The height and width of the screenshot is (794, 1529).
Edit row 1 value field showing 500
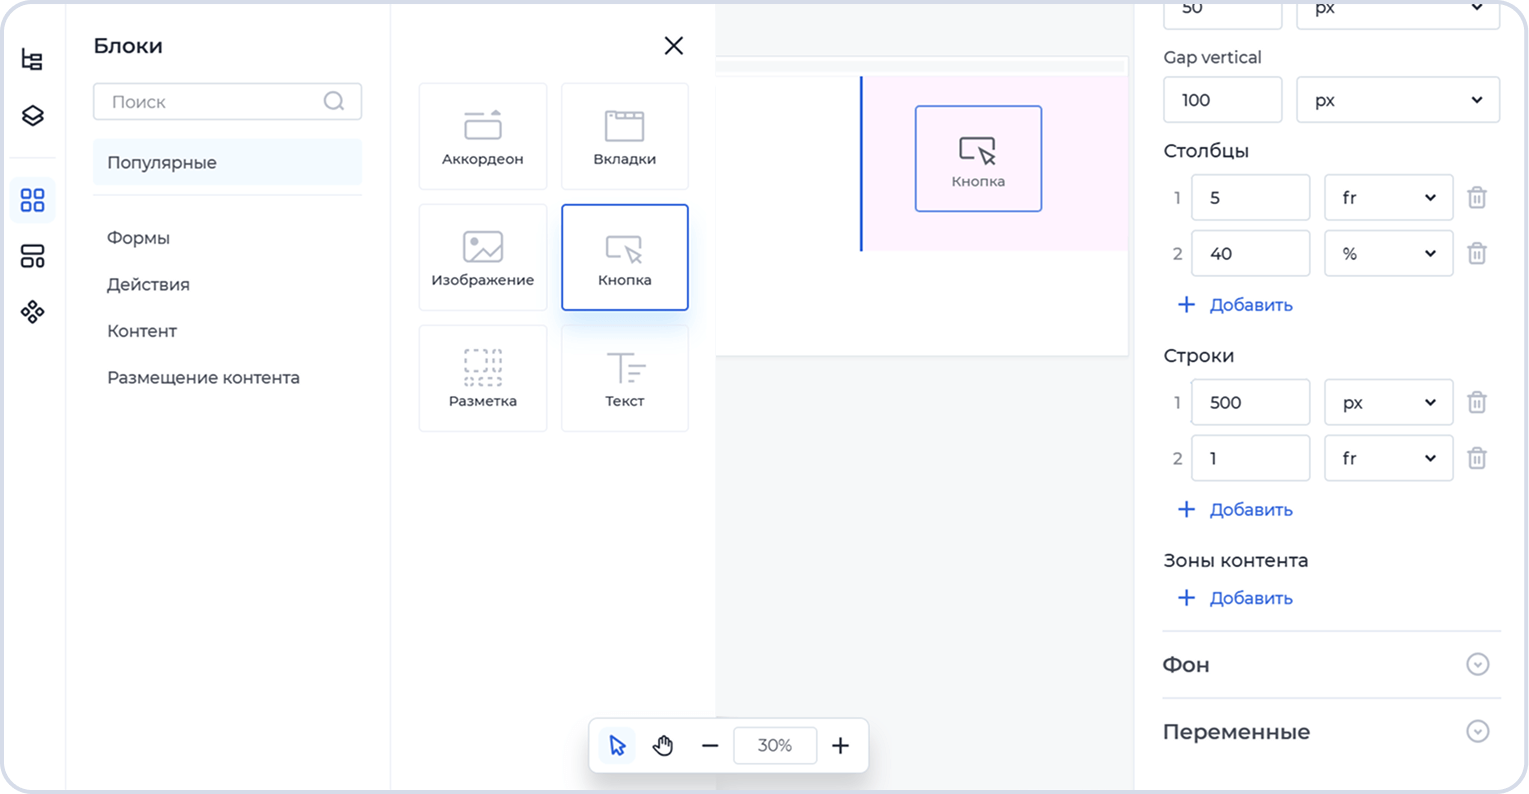pyautogui.click(x=1250, y=402)
